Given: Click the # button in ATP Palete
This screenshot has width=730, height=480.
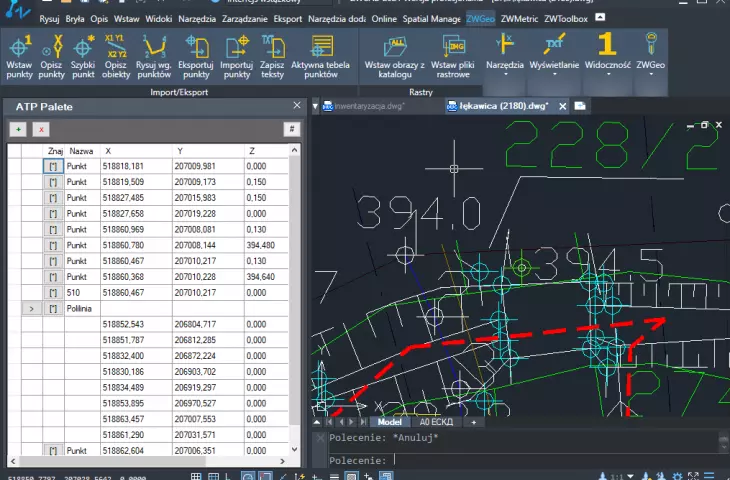Looking at the screenshot, I should 291,129.
